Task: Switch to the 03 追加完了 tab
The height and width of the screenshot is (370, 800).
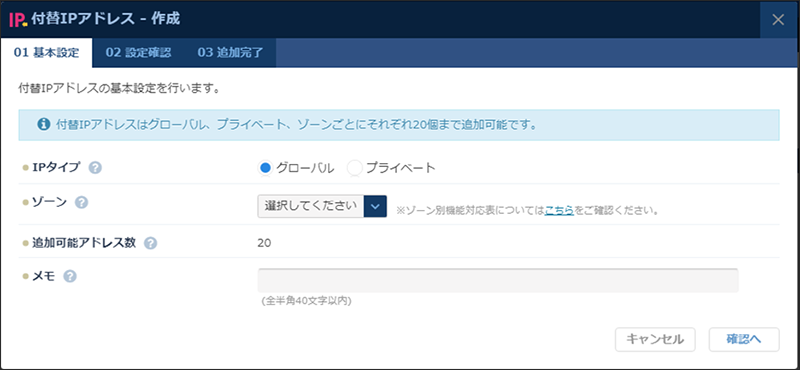Action: [x=230, y=53]
